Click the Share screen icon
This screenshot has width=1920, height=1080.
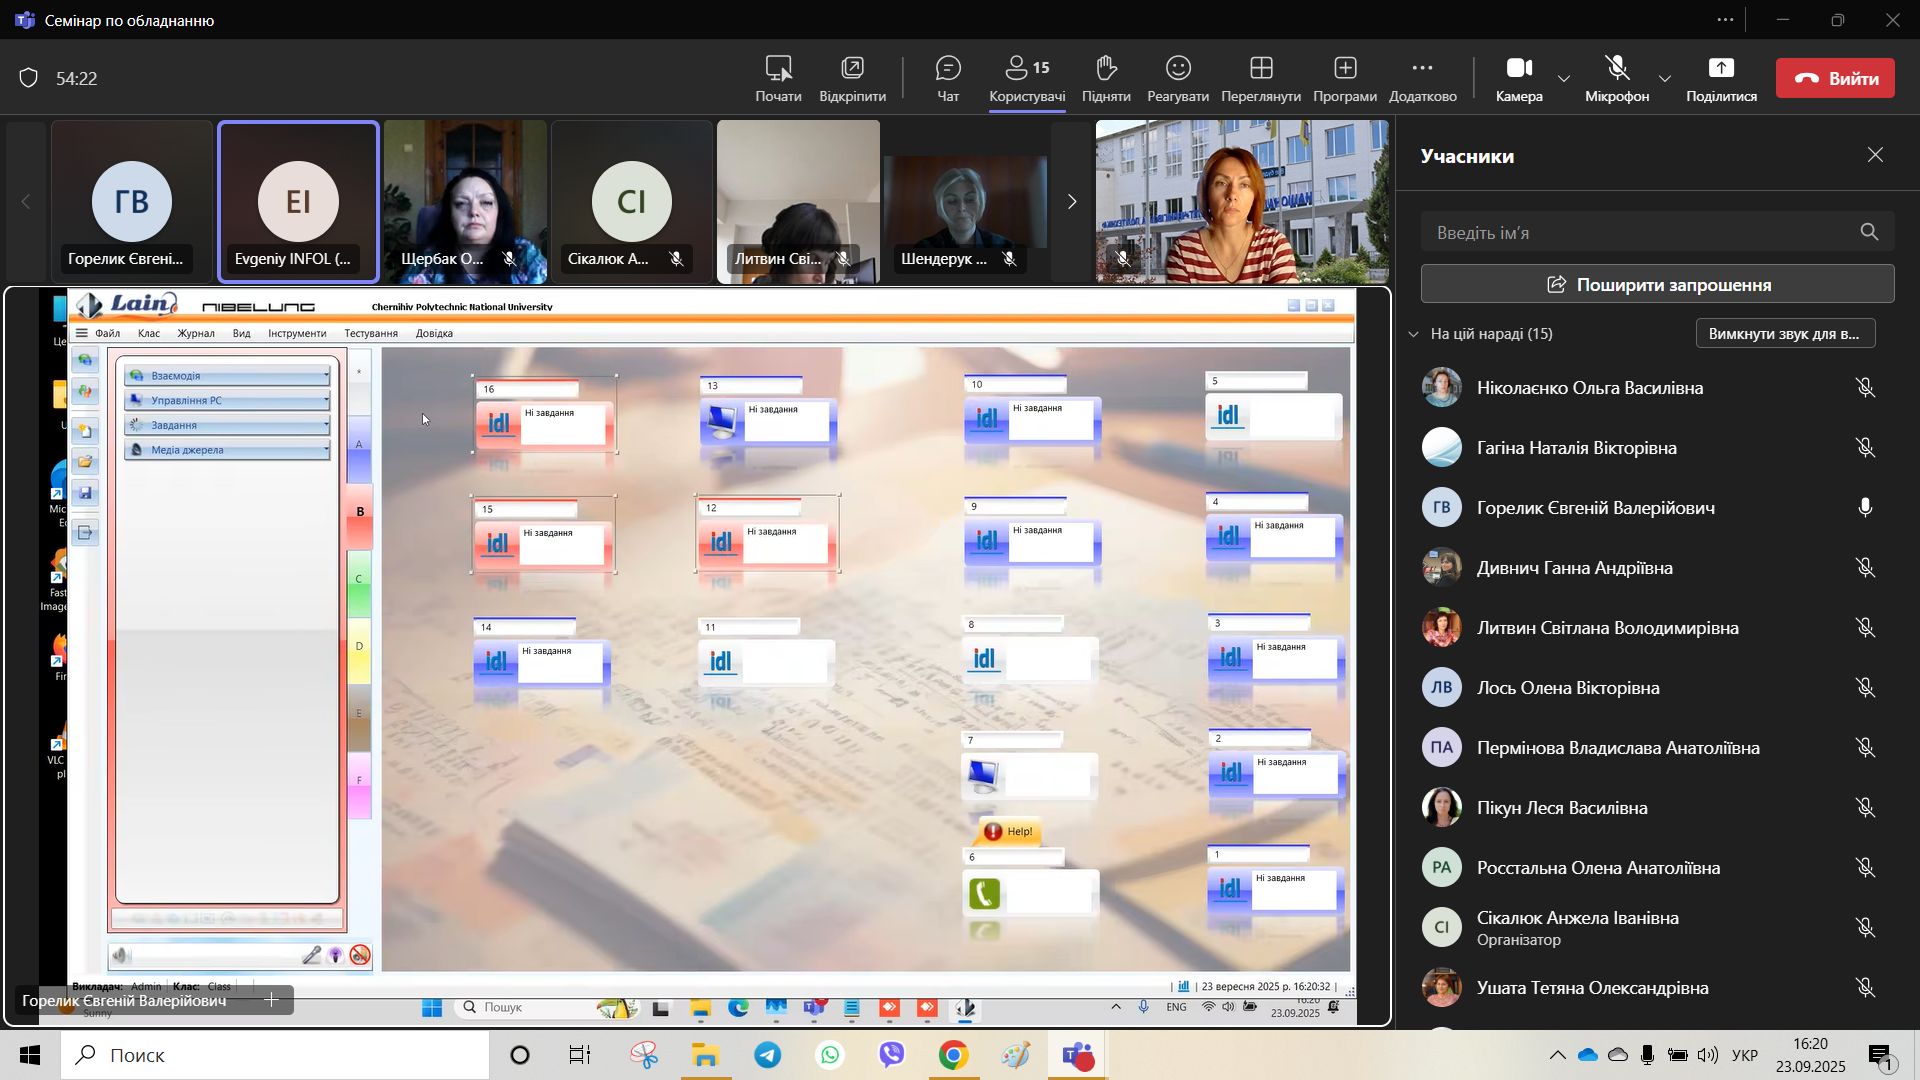click(x=1720, y=68)
